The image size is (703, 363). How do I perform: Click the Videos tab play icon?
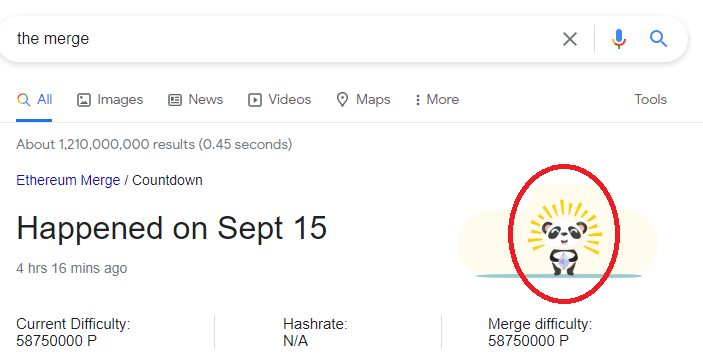click(x=255, y=99)
